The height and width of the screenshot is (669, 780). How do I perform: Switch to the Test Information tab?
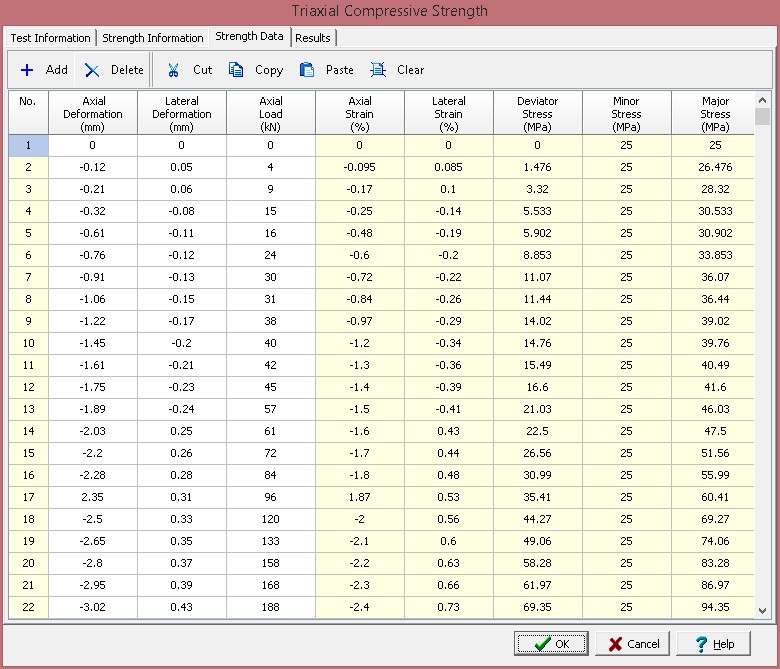point(50,38)
